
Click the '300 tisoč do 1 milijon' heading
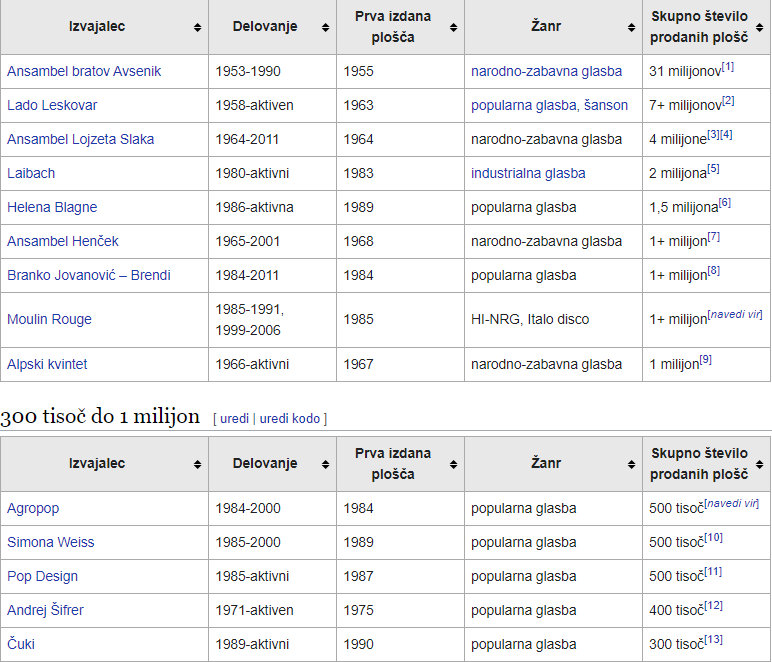(x=100, y=416)
